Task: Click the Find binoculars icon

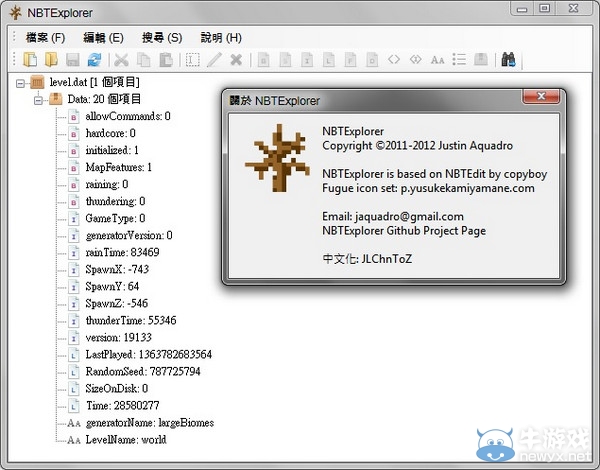Action: [x=508, y=60]
